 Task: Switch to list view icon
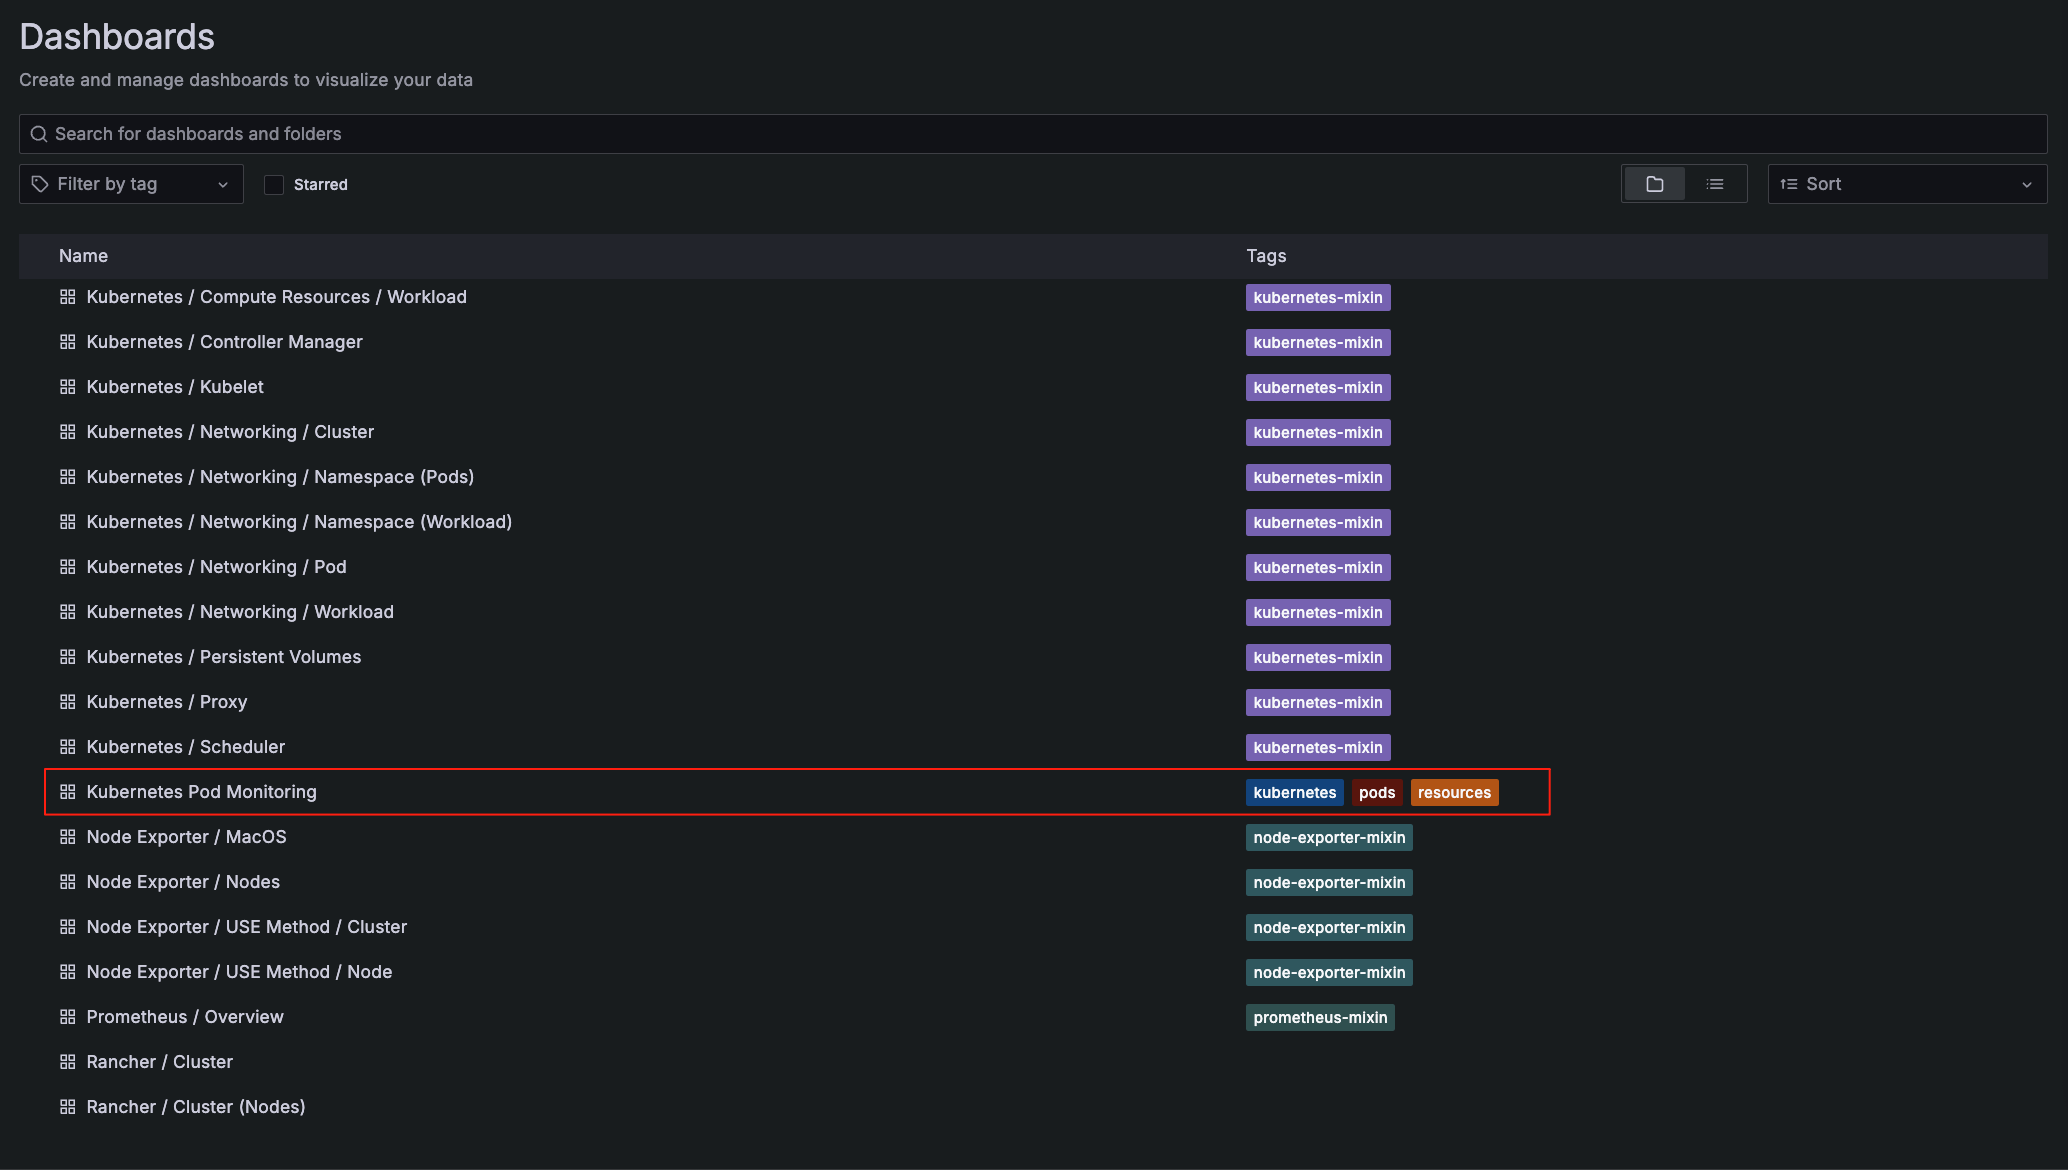(x=1715, y=184)
